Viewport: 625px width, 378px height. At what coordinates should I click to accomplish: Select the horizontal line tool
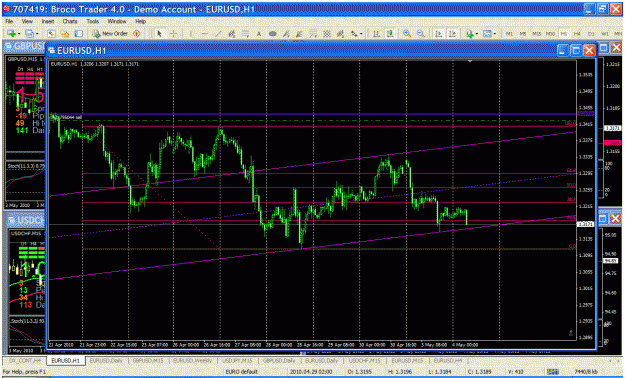click(204, 34)
